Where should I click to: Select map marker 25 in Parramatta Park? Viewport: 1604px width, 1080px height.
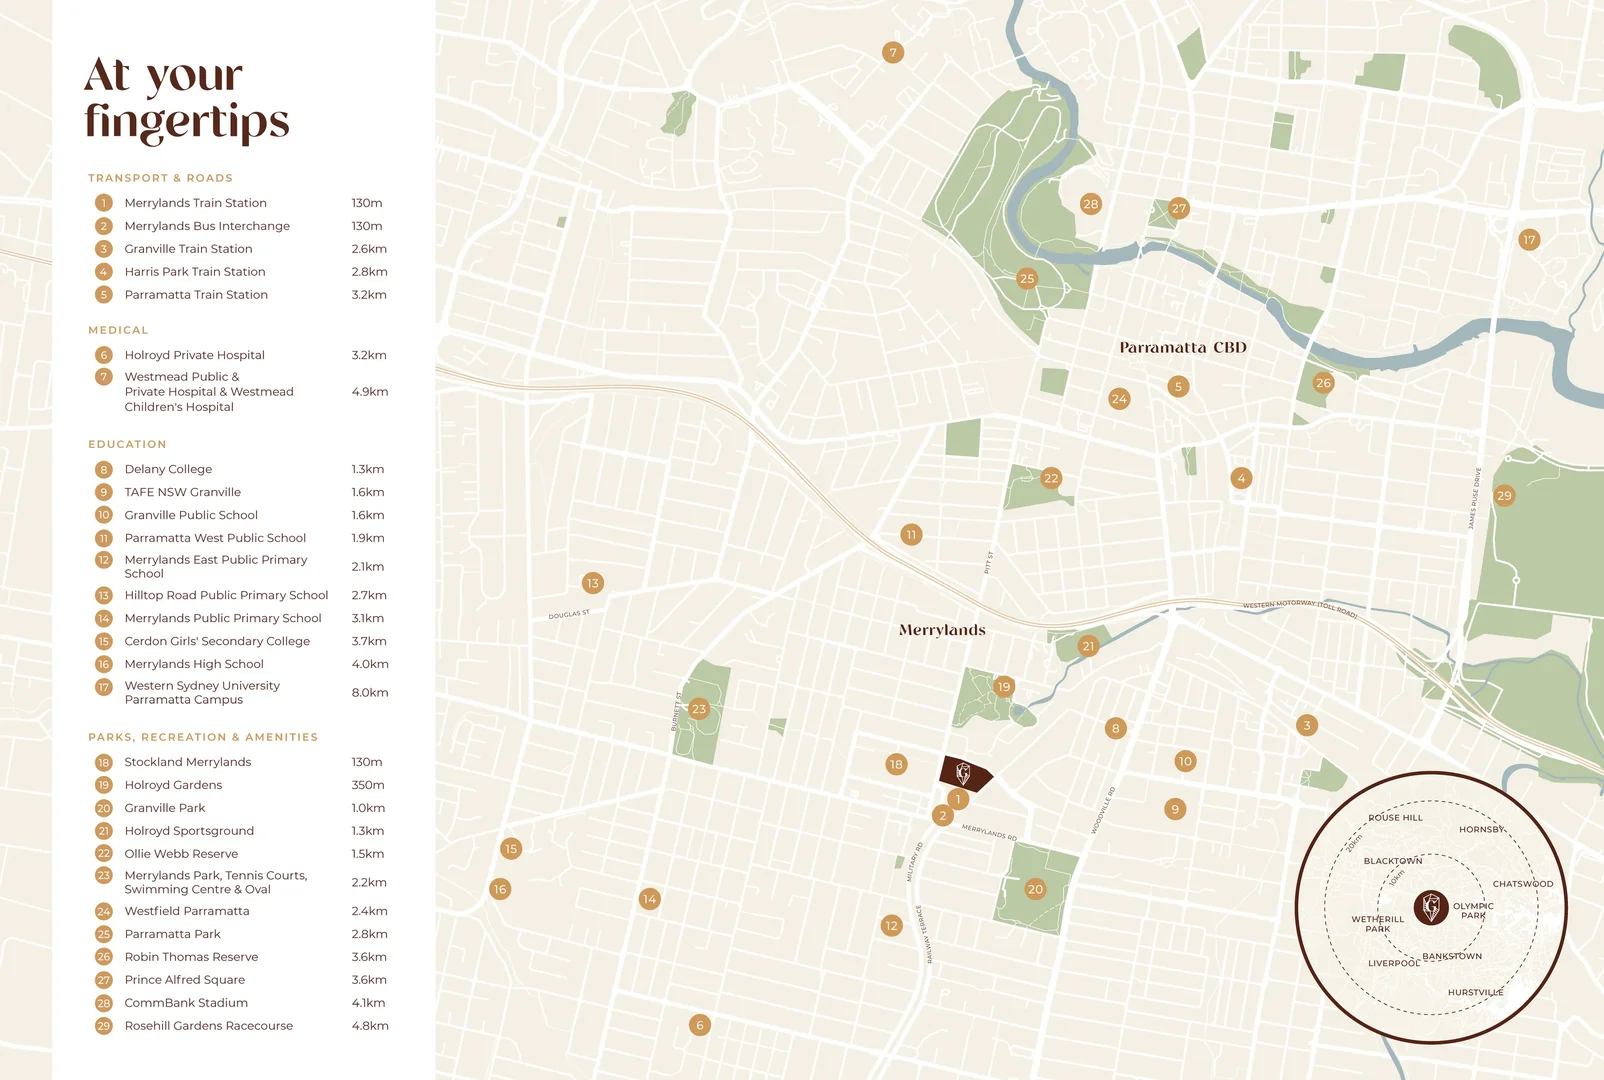1027,279
